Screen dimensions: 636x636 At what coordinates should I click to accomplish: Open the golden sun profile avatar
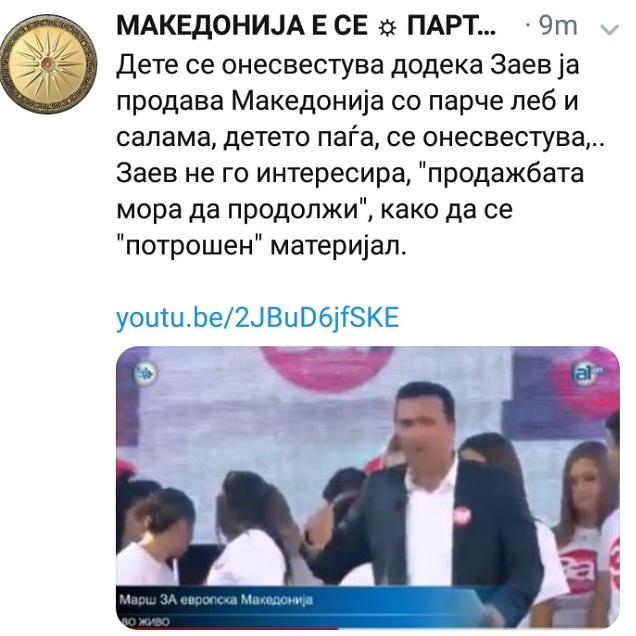click(x=48, y=63)
